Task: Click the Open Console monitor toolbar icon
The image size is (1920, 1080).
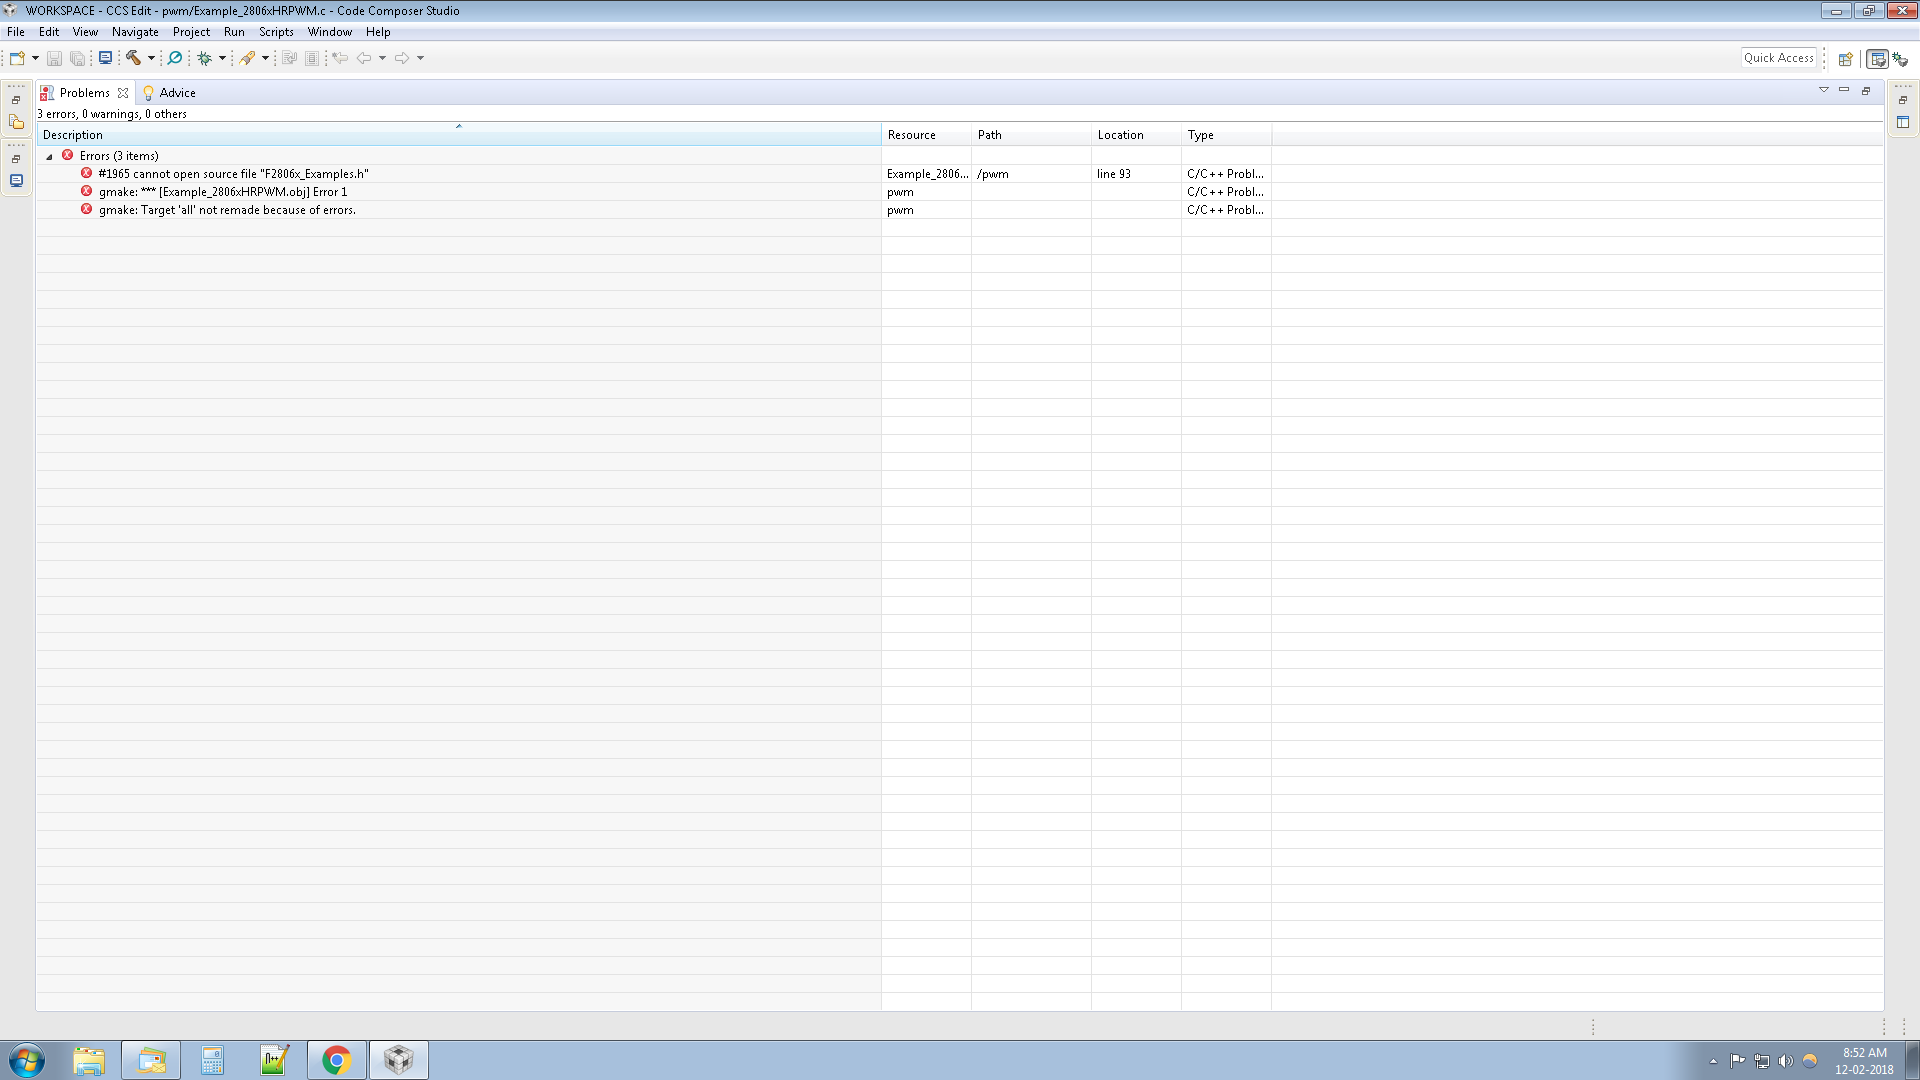Action: [x=105, y=58]
